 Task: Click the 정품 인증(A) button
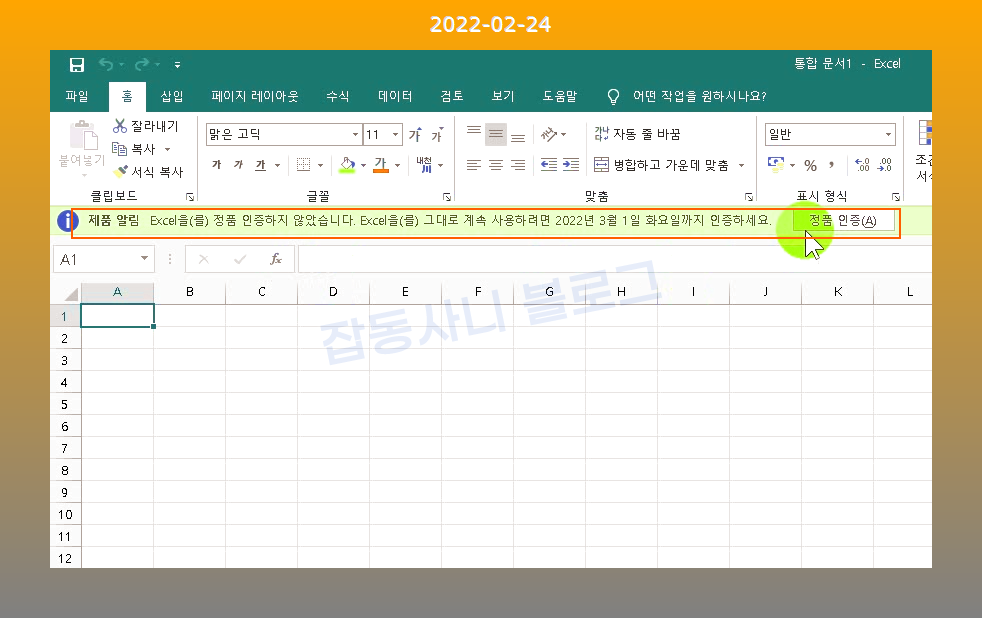coord(843,220)
